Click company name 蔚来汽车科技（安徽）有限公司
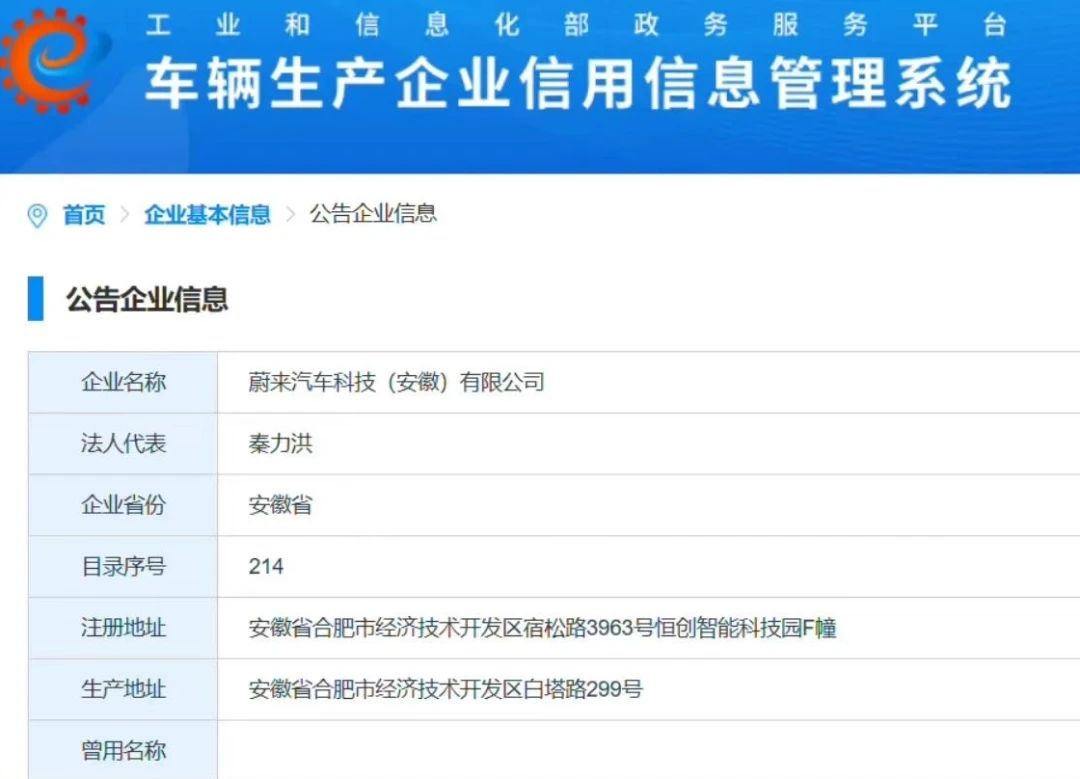Image resolution: width=1080 pixels, height=779 pixels. (396, 382)
